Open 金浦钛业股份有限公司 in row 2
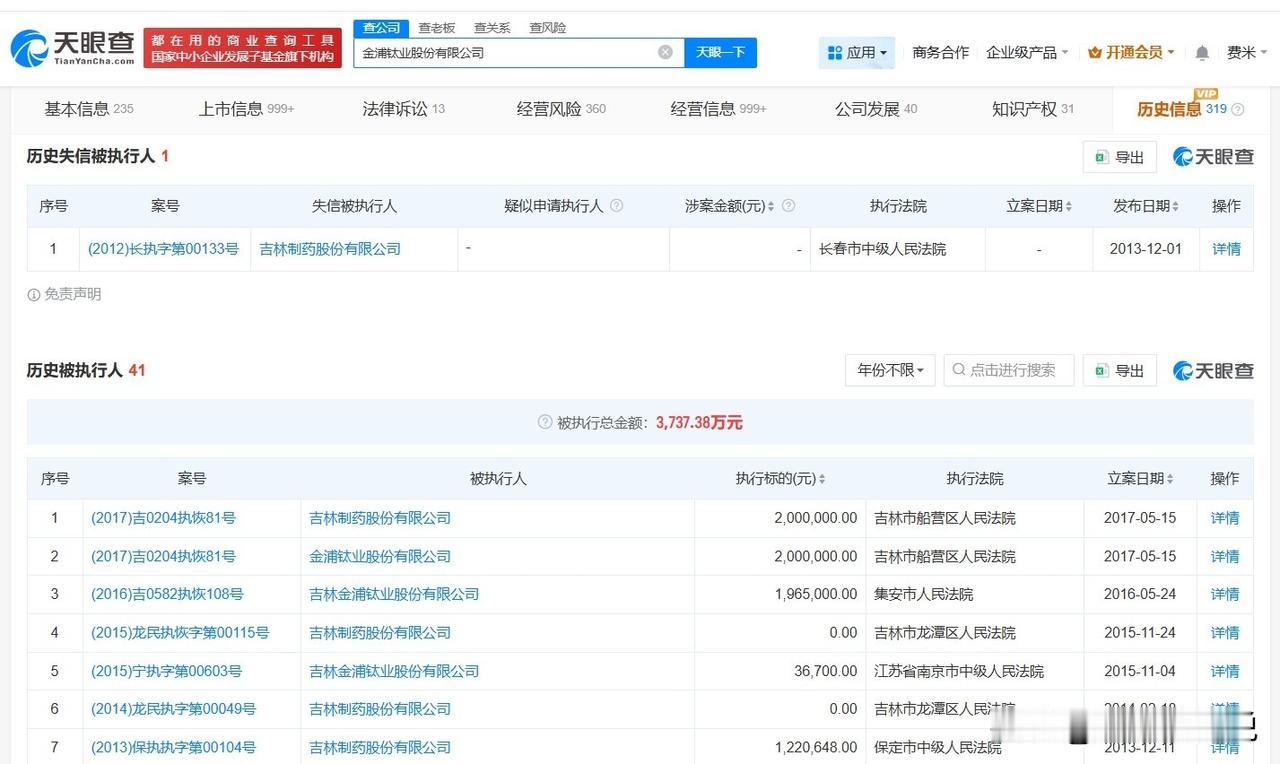The image size is (1280, 764). pyautogui.click(x=380, y=556)
